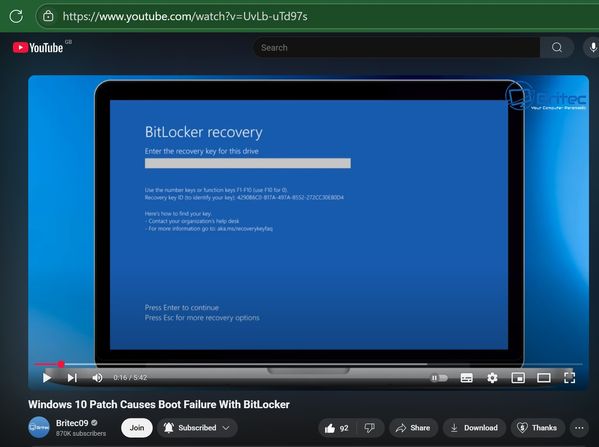The height and width of the screenshot is (447, 599).
Task: Open the more actions ellipsis menu
Action: point(579,428)
